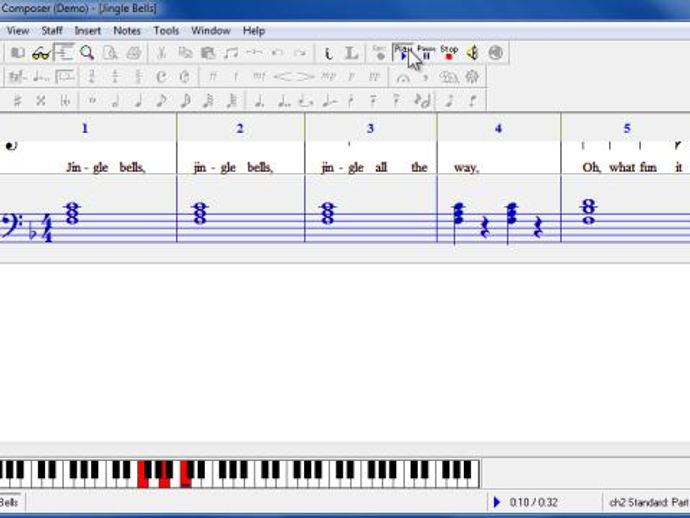Screen dimensions: 690x518
Task: Toggle the double flat accidental
Action: coord(65,101)
